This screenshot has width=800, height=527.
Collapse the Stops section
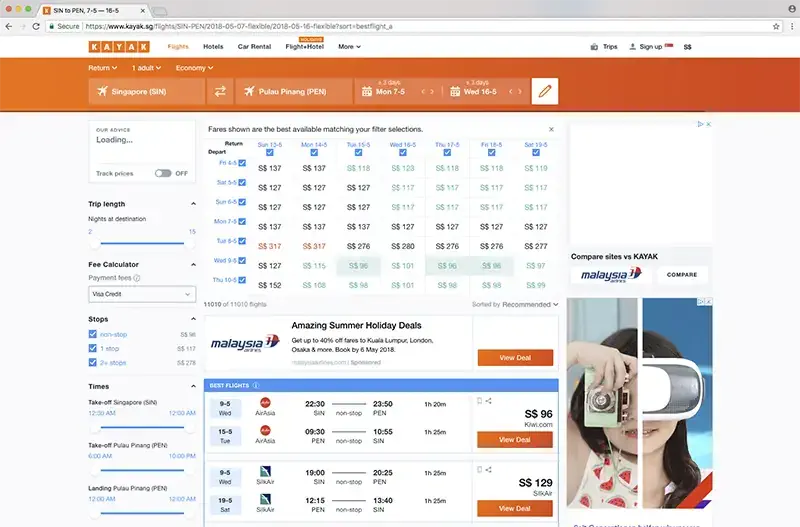point(193,319)
